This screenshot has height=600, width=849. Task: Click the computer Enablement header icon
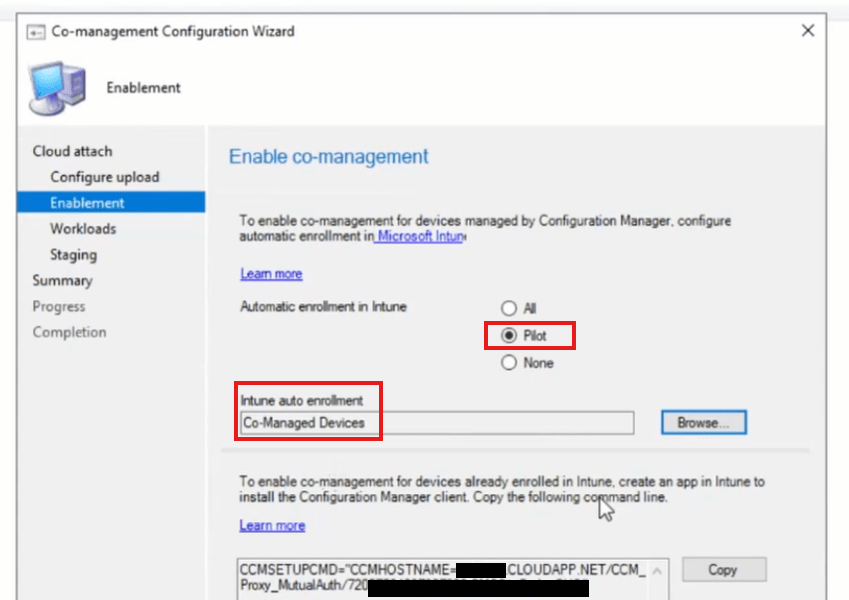pyautogui.click(x=57, y=88)
